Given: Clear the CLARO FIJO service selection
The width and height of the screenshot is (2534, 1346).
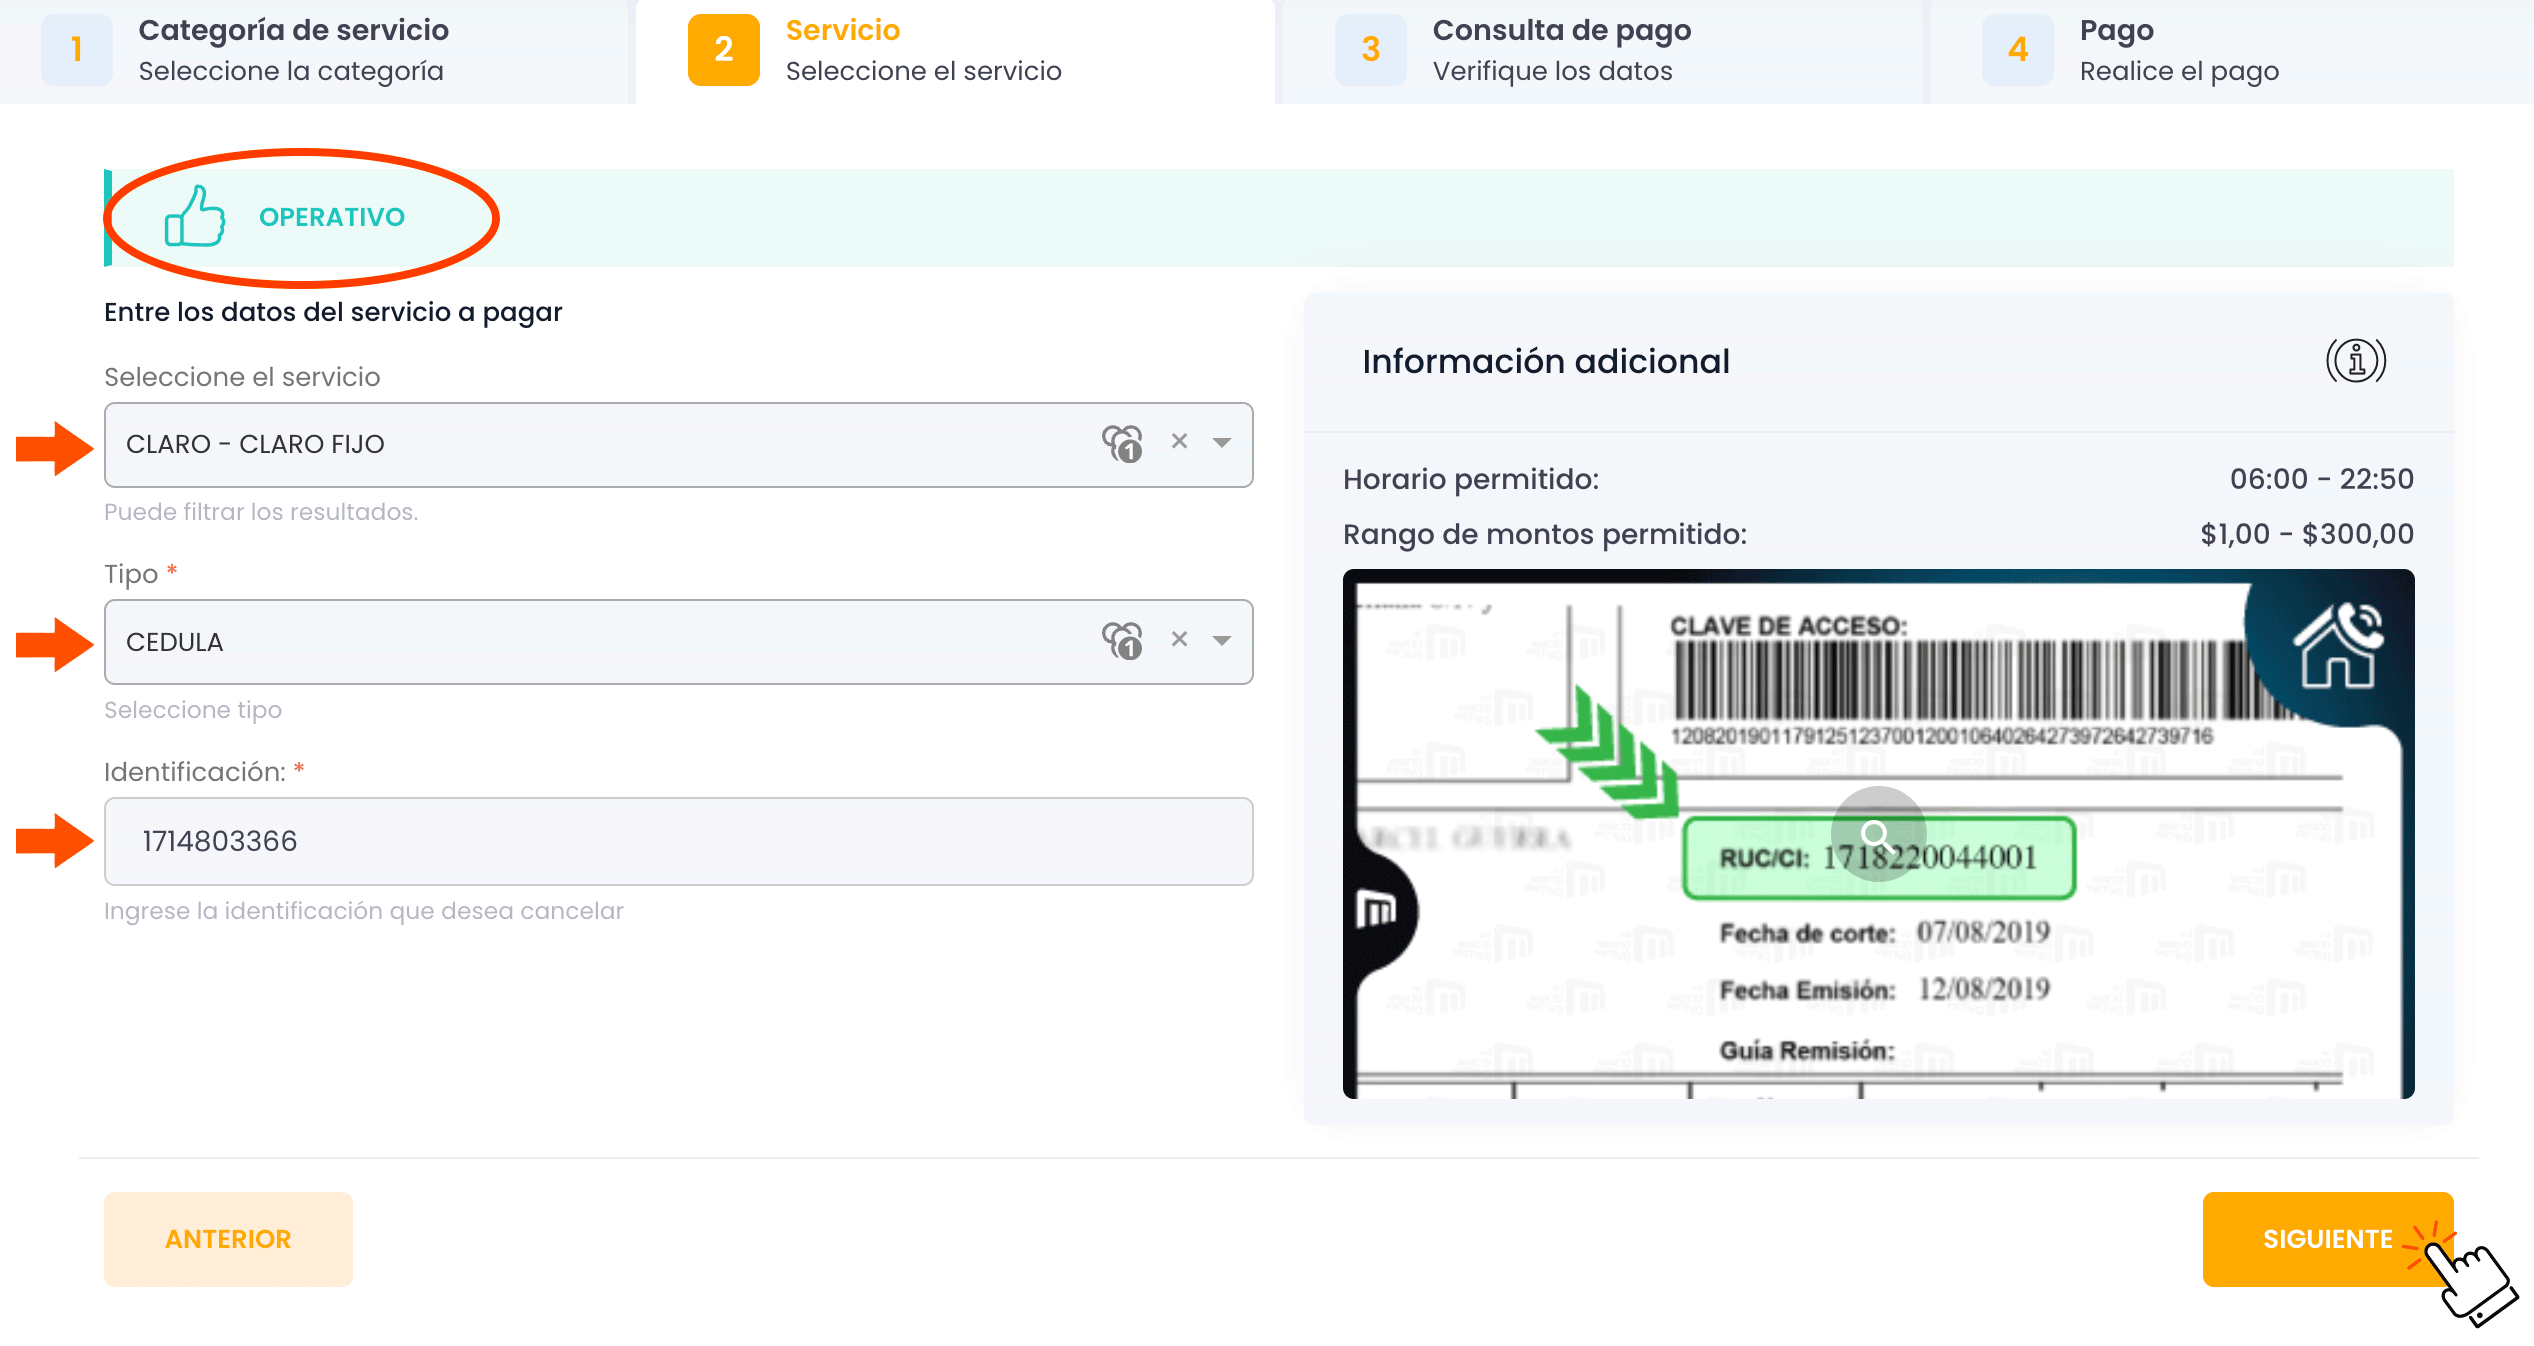Looking at the screenshot, I should point(1180,441).
